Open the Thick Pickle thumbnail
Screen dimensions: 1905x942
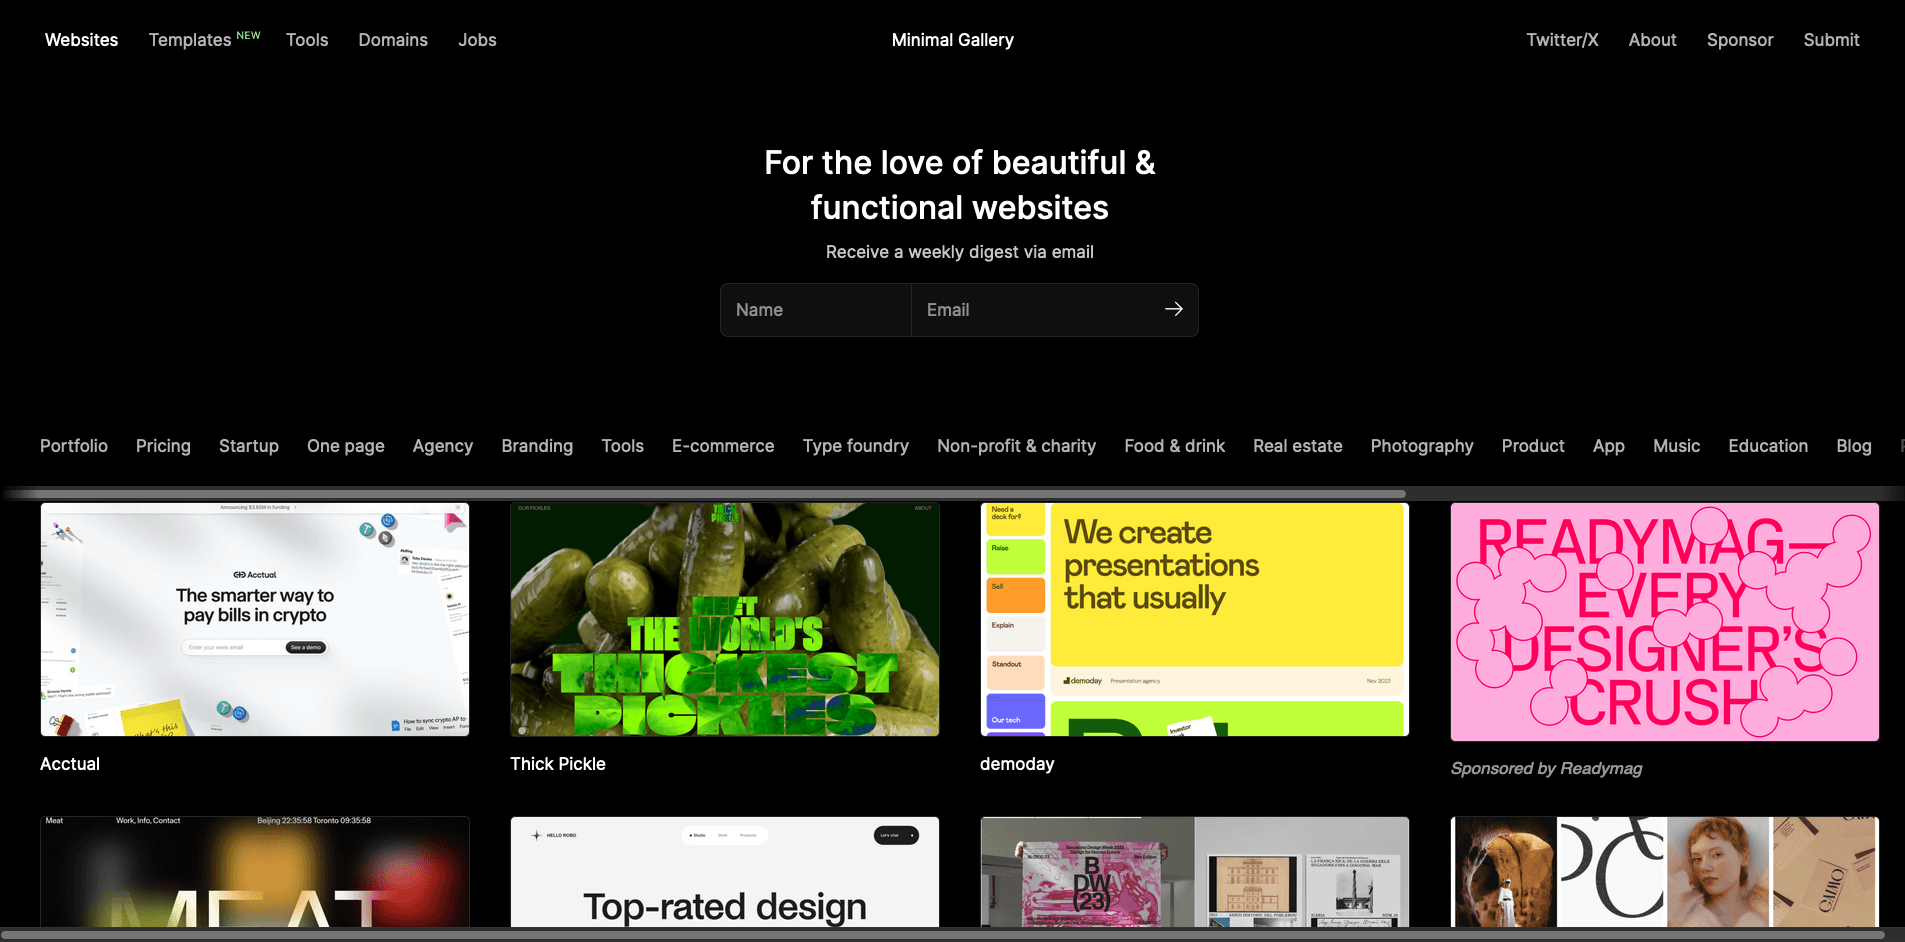point(725,620)
